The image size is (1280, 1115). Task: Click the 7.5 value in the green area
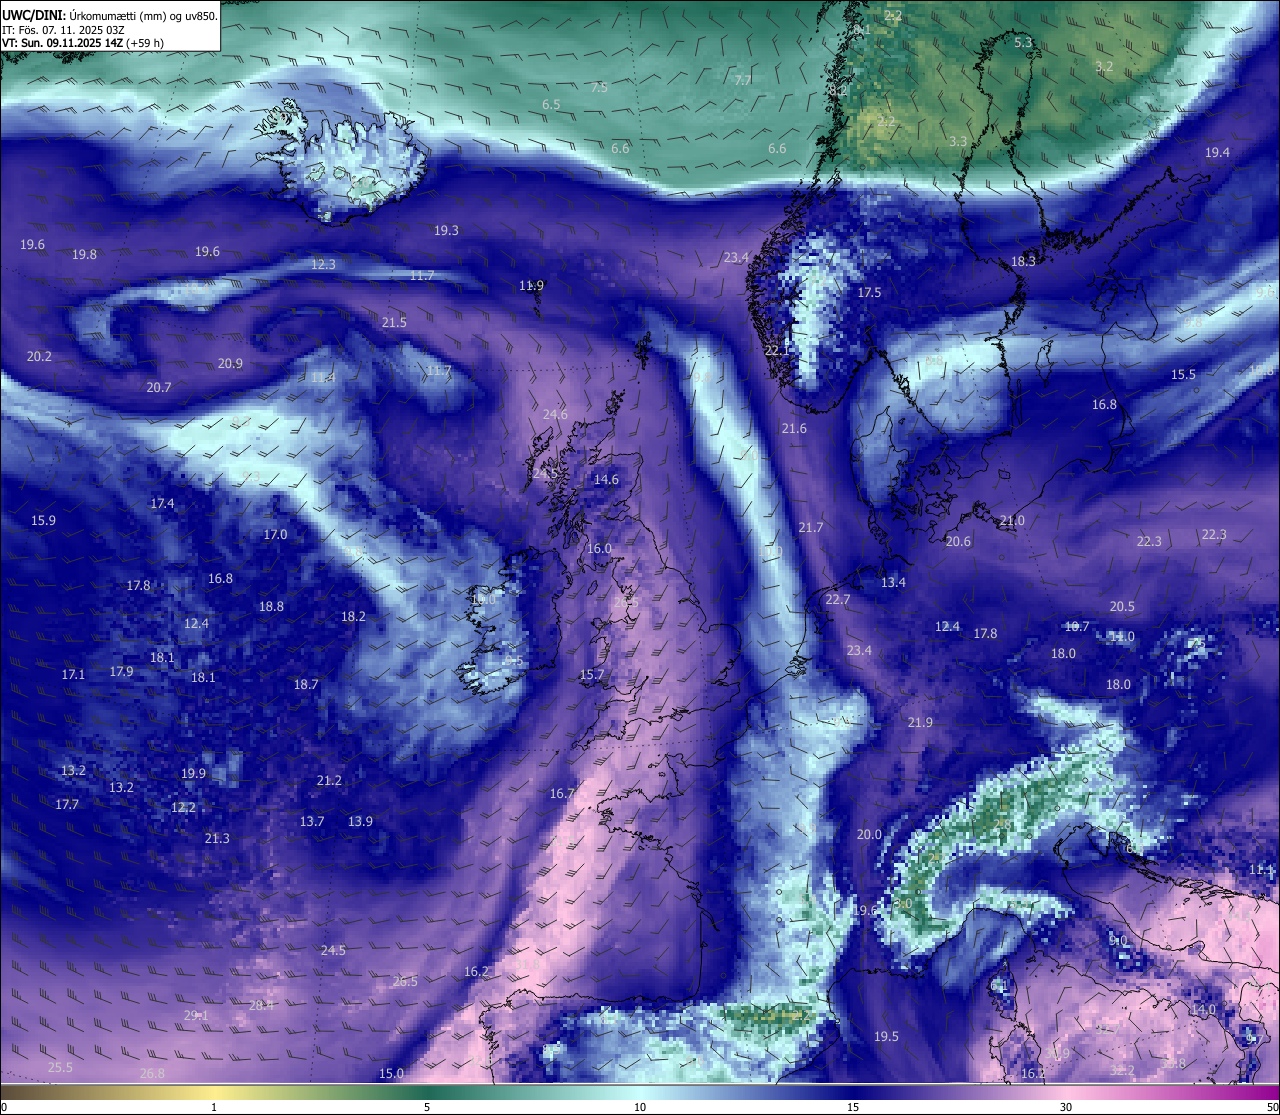click(599, 88)
